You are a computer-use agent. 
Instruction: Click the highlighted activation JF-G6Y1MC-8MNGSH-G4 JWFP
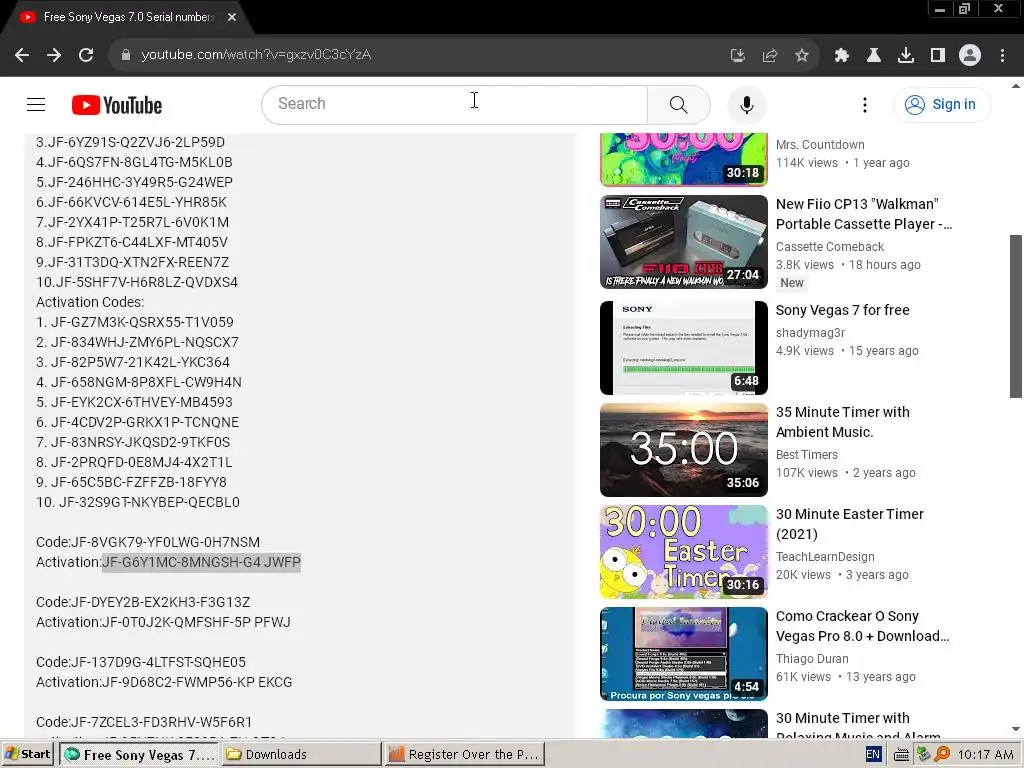[201, 562]
